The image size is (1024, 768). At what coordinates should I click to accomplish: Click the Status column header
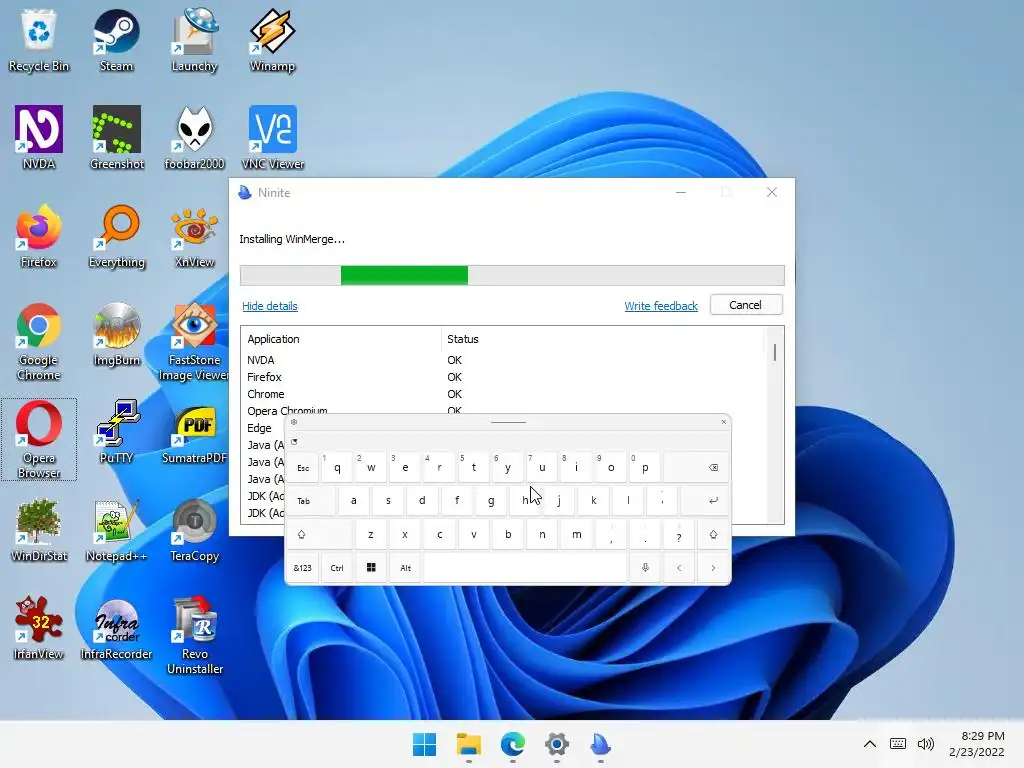pos(602,339)
